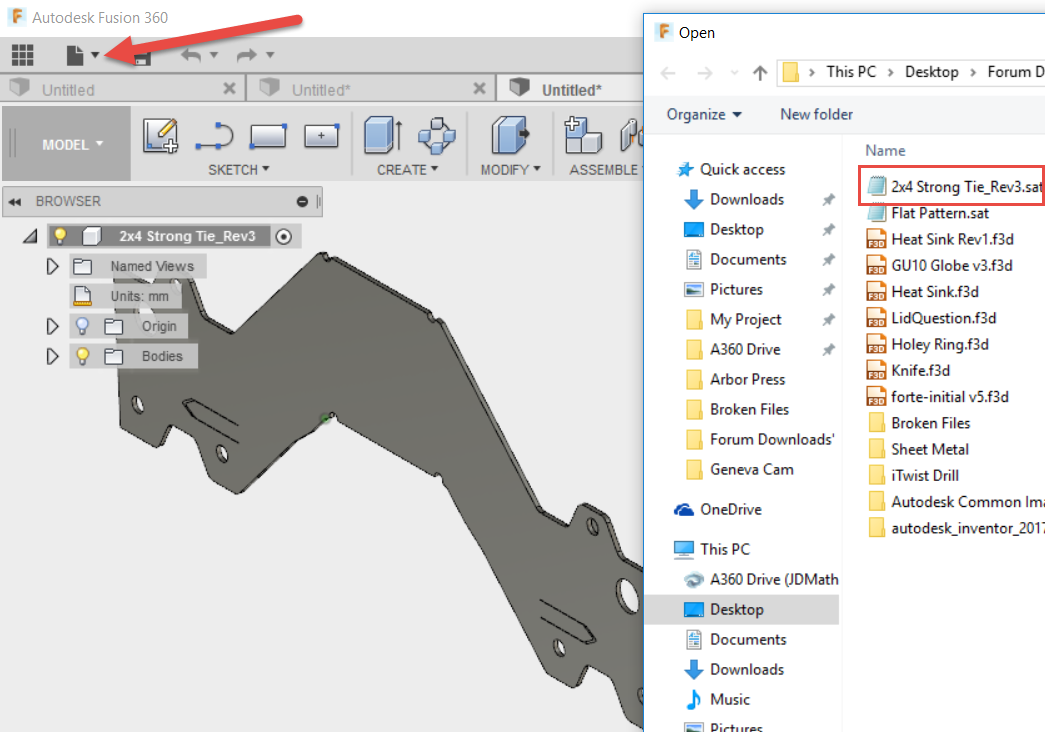1045x732 pixels.
Task: Click the Redo arrow icon
Action: point(247,55)
